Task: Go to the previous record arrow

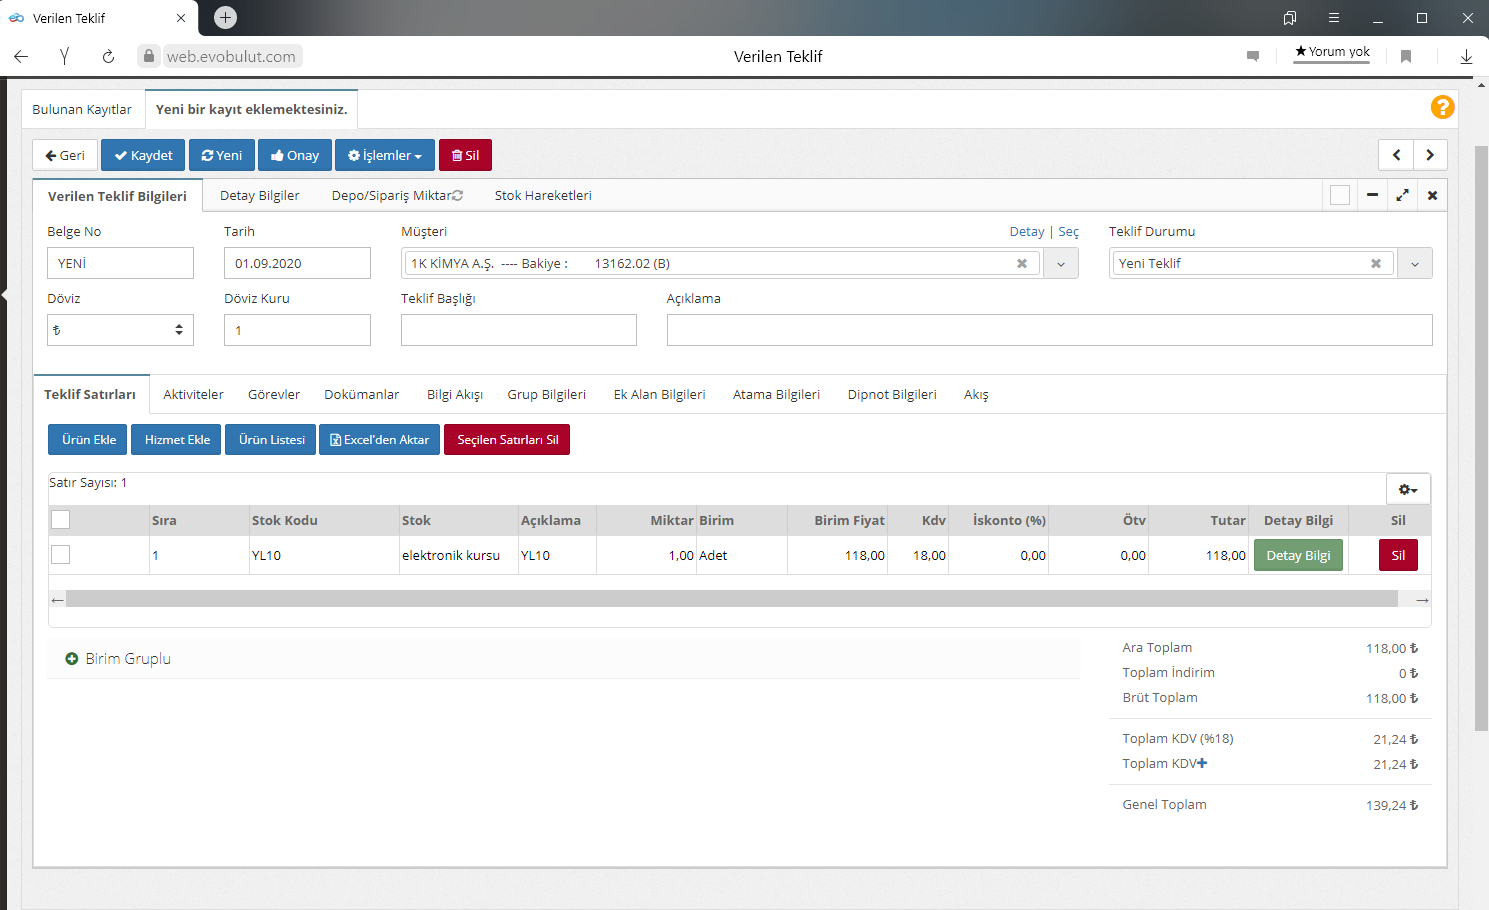Action: point(1396,155)
